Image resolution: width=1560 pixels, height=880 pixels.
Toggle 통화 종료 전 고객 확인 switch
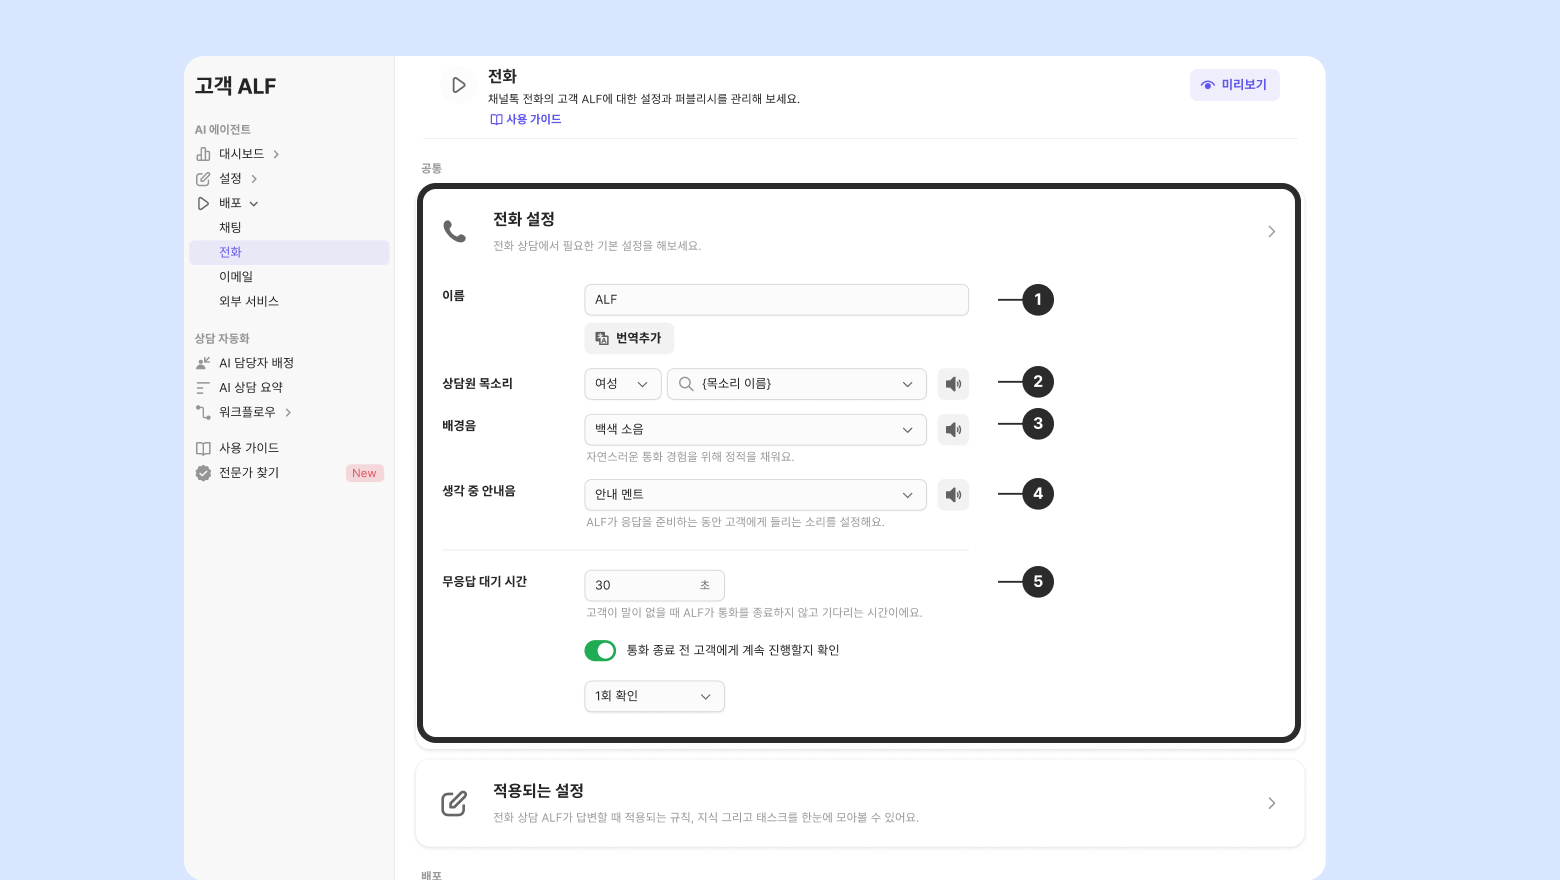(x=600, y=651)
